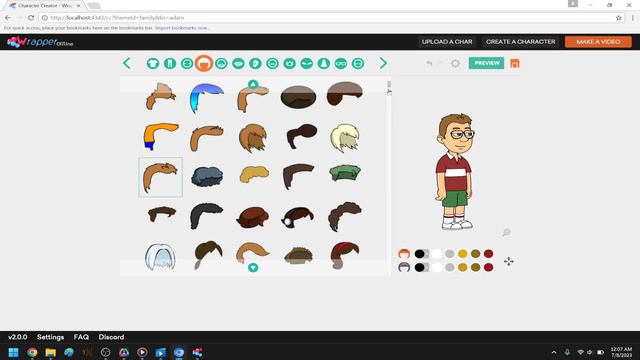The height and width of the screenshot is (360, 640).
Task: Click the redo arrow
Action: click(440, 63)
